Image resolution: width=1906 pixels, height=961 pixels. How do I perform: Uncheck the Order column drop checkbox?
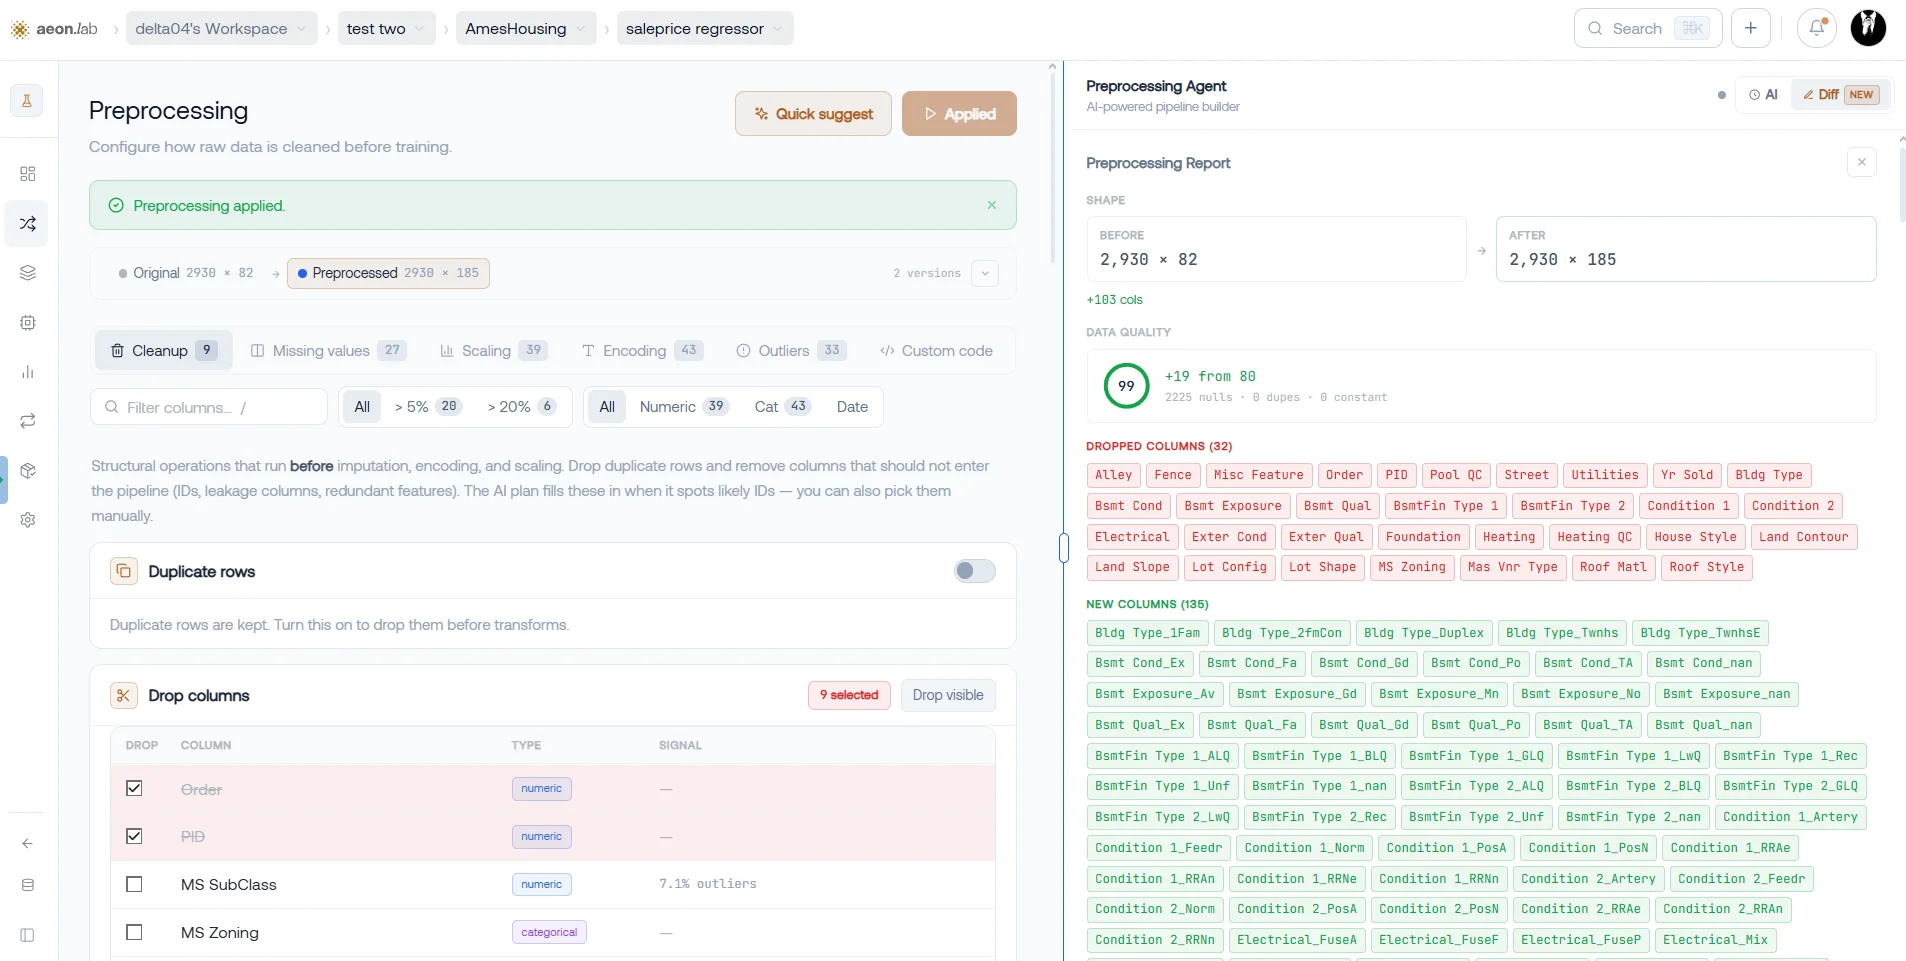click(134, 788)
